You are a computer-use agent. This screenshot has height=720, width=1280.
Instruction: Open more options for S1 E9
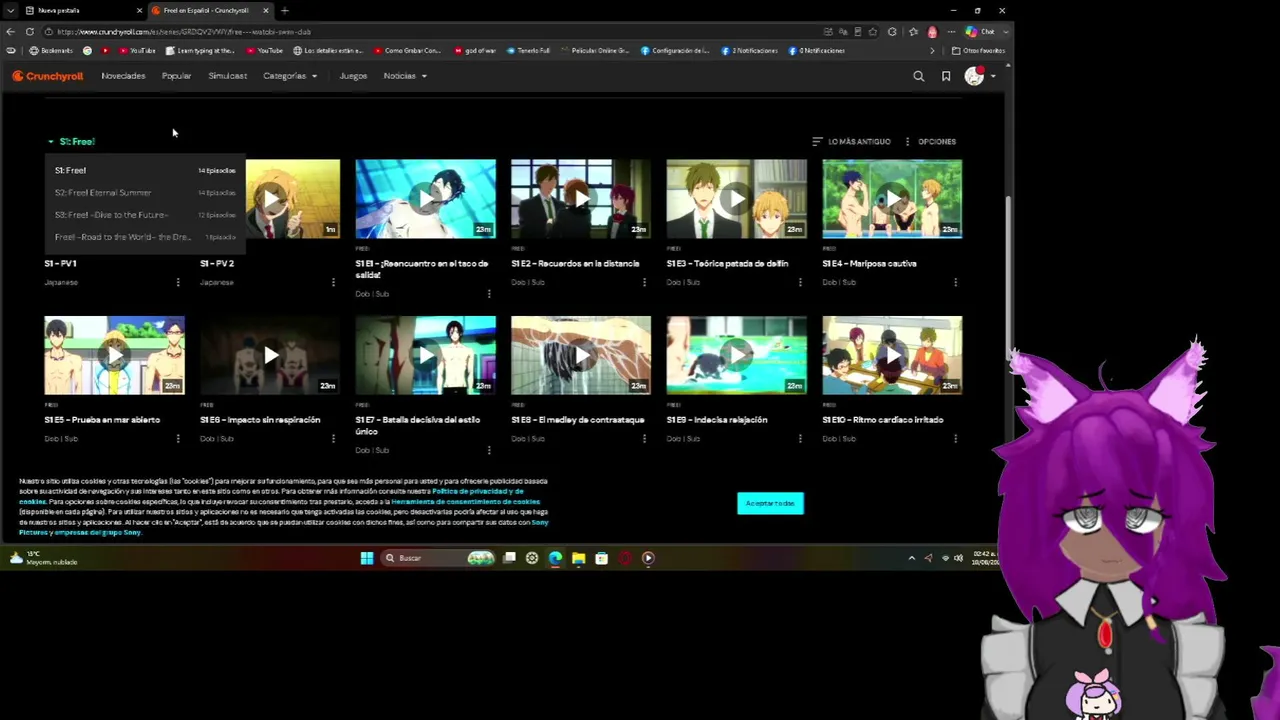[x=800, y=438]
